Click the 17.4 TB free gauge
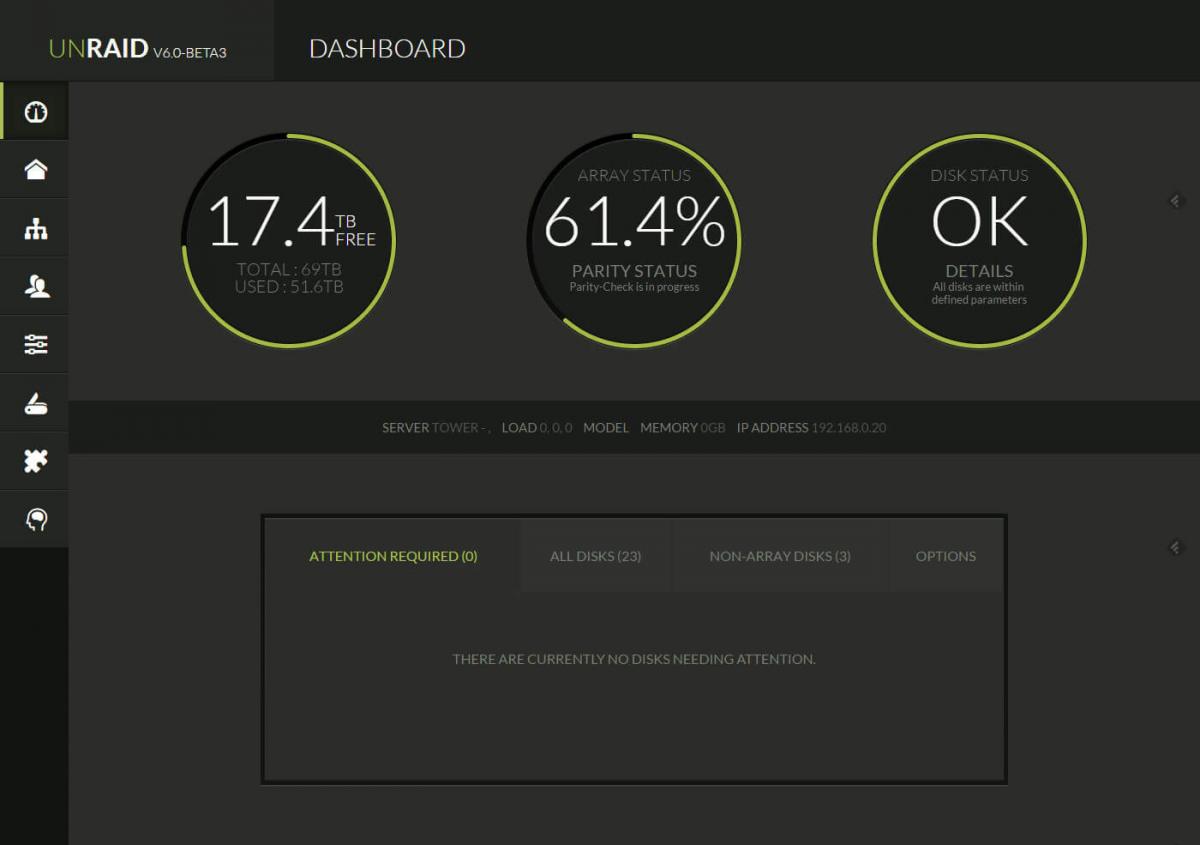The width and height of the screenshot is (1200, 845). pos(289,240)
